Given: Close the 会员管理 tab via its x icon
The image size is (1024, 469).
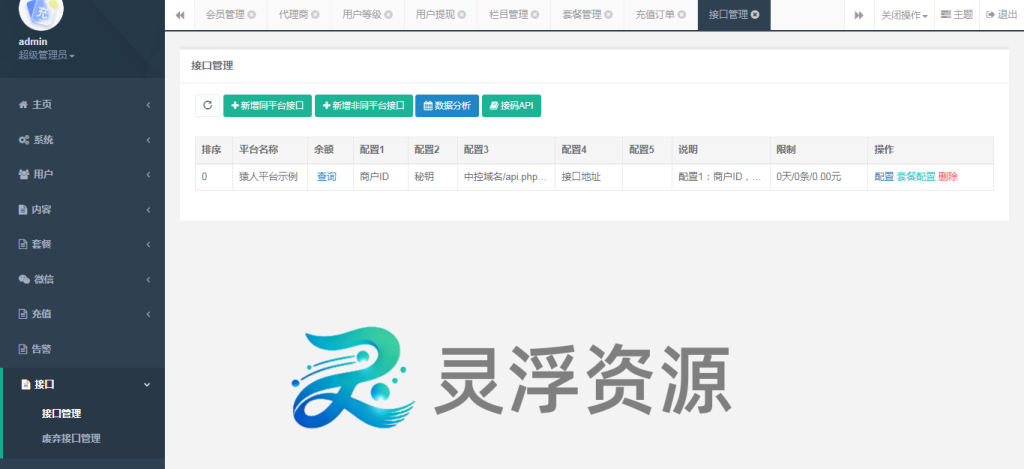Looking at the screenshot, I should (252, 14).
